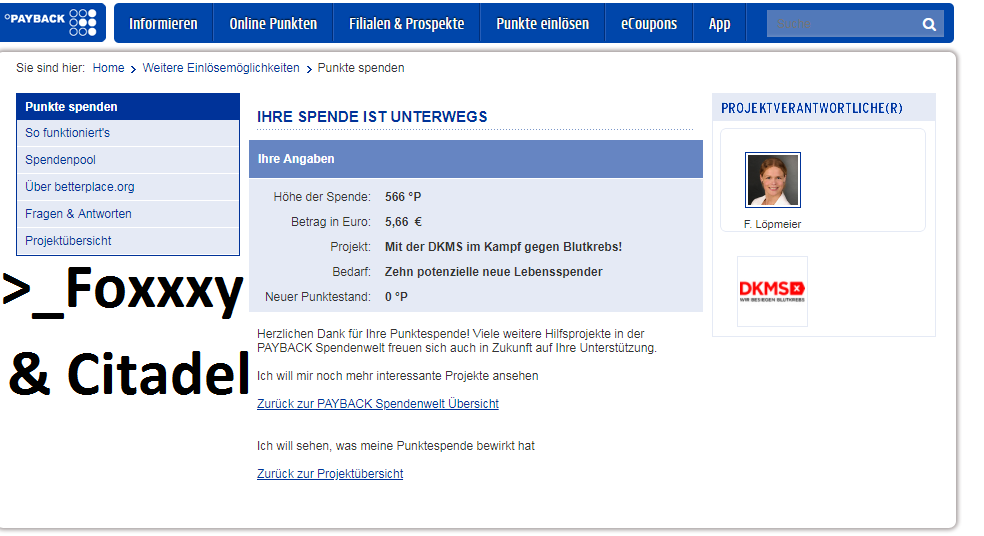984x536 pixels.
Task: Select Filialen & Prospekte in navigation
Action: (407, 24)
